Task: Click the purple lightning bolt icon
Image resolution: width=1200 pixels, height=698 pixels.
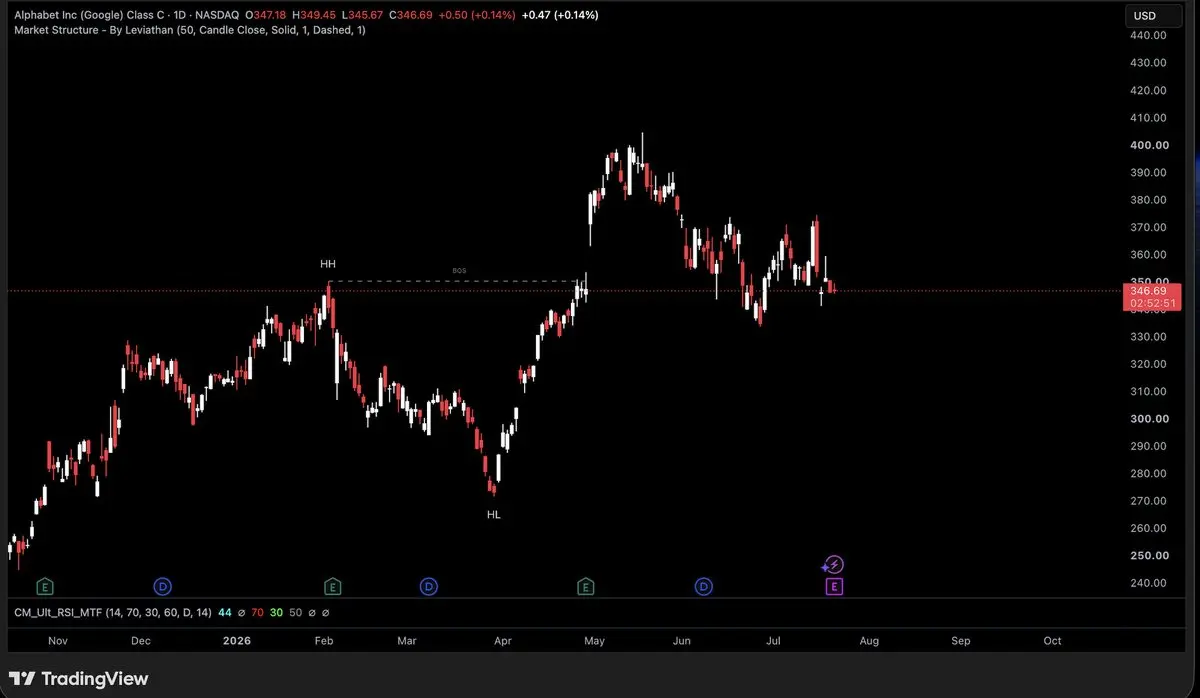Action: [834, 565]
